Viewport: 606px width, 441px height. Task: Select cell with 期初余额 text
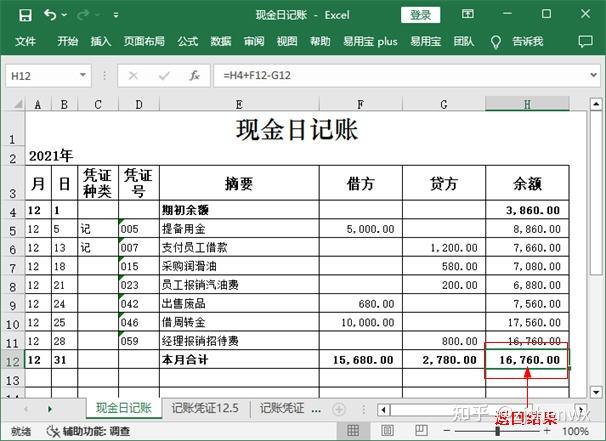pyautogui.click(x=238, y=211)
